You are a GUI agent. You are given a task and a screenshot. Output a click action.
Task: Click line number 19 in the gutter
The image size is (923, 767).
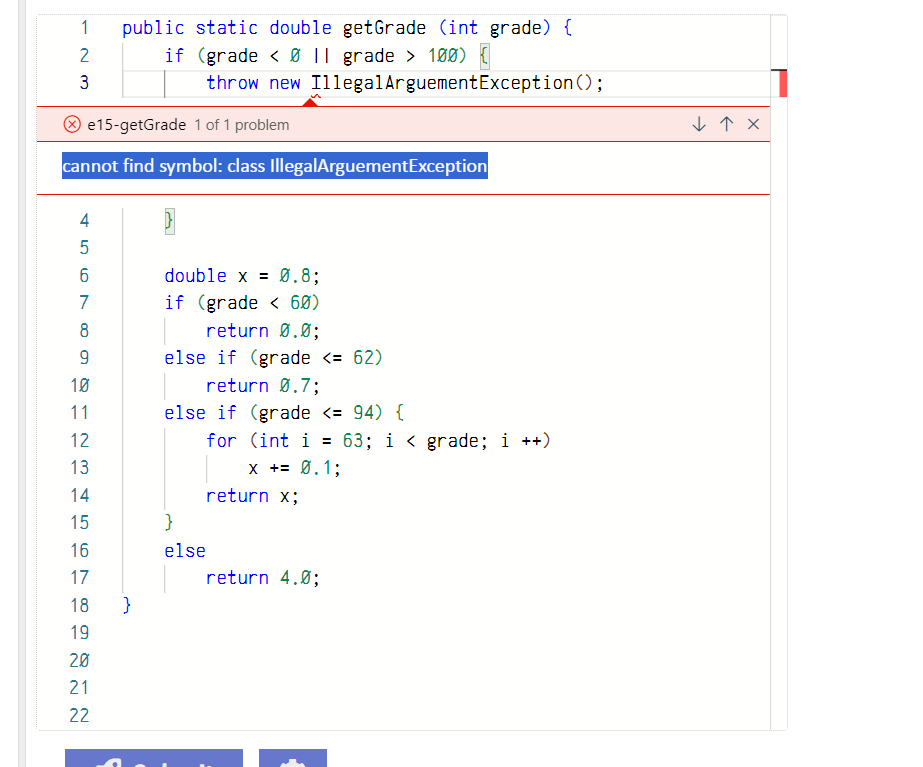[x=79, y=633]
